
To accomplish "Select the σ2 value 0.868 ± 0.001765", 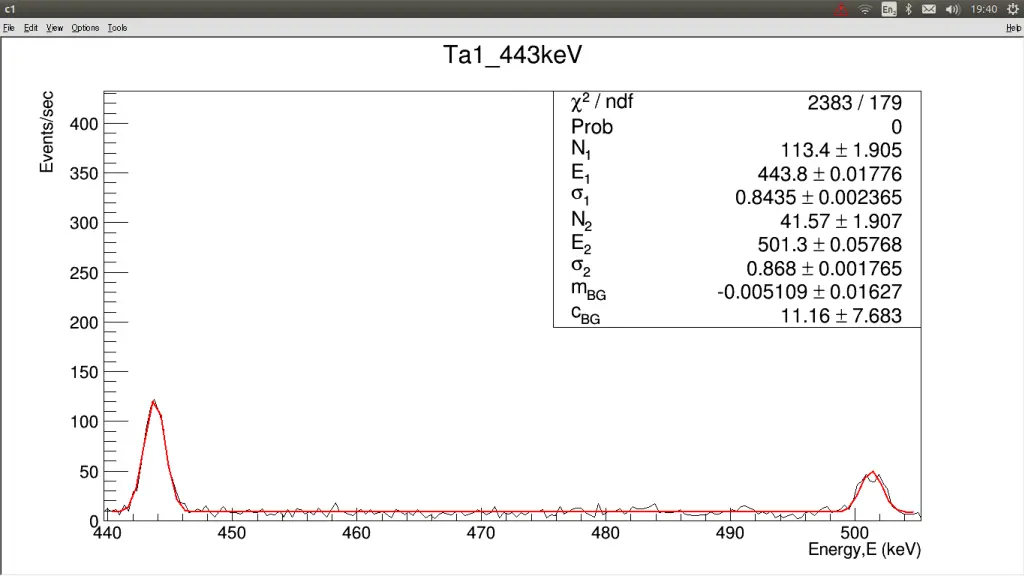I will (x=824, y=268).
